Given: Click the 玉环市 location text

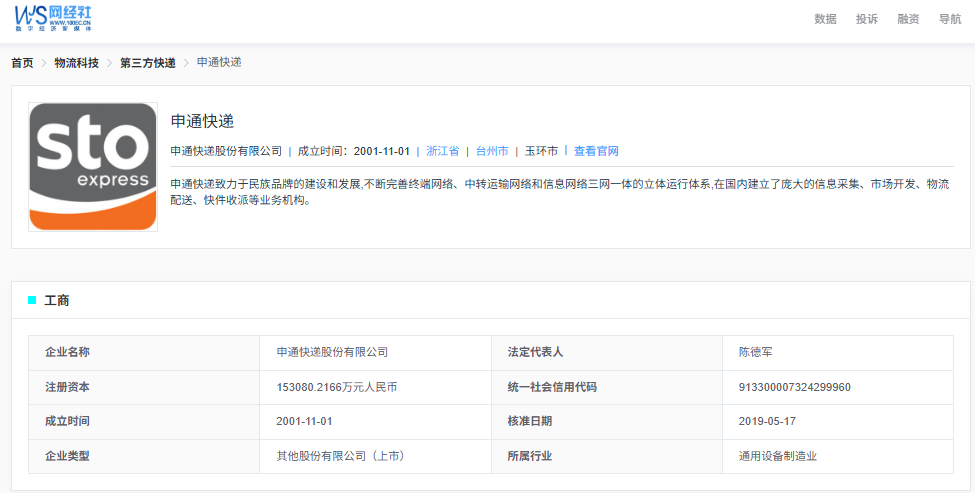Looking at the screenshot, I should 541,151.
